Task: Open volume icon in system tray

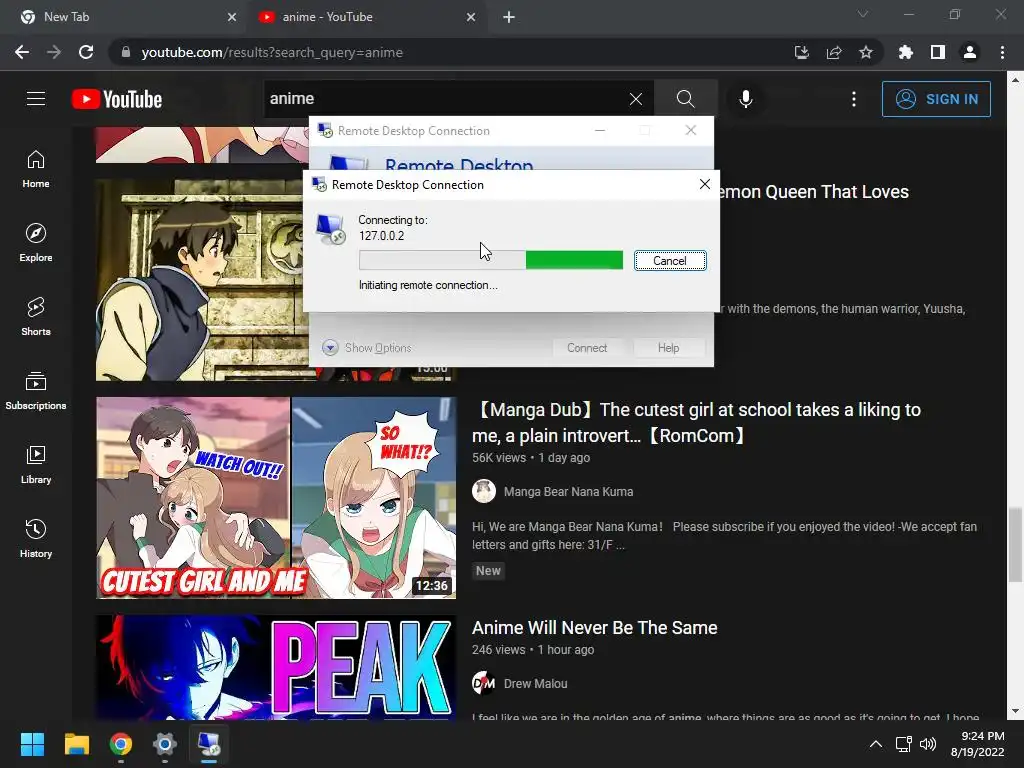Action: [x=927, y=744]
